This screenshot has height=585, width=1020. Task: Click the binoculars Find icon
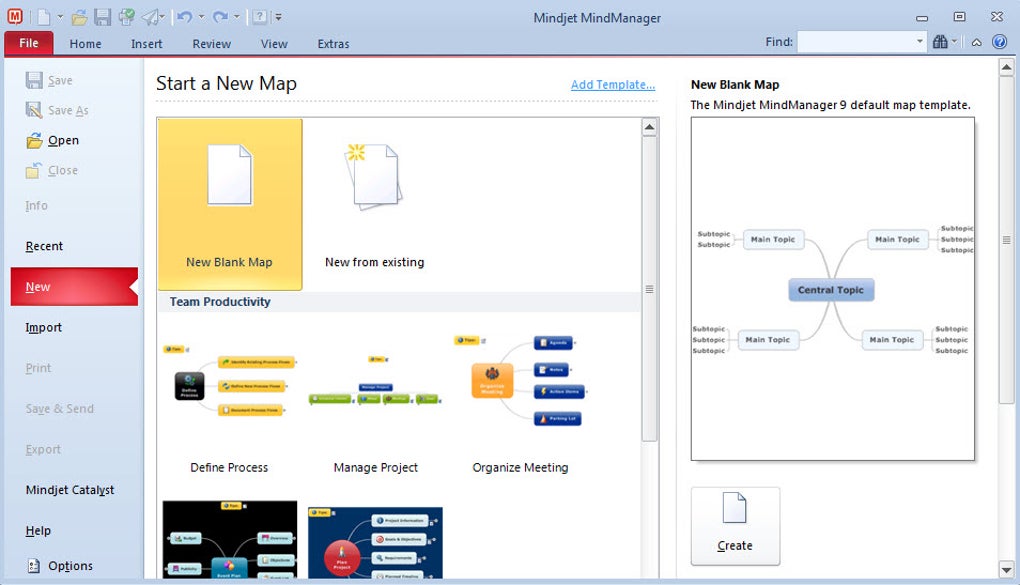tap(940, 42)
